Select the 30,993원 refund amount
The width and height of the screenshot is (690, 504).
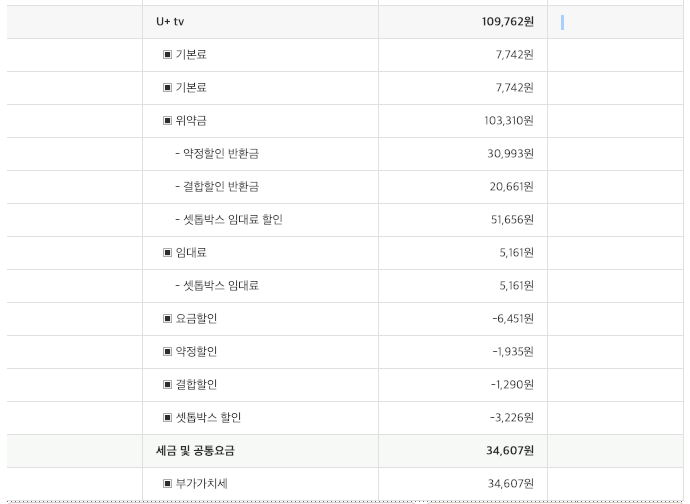[x=511, y=154]
